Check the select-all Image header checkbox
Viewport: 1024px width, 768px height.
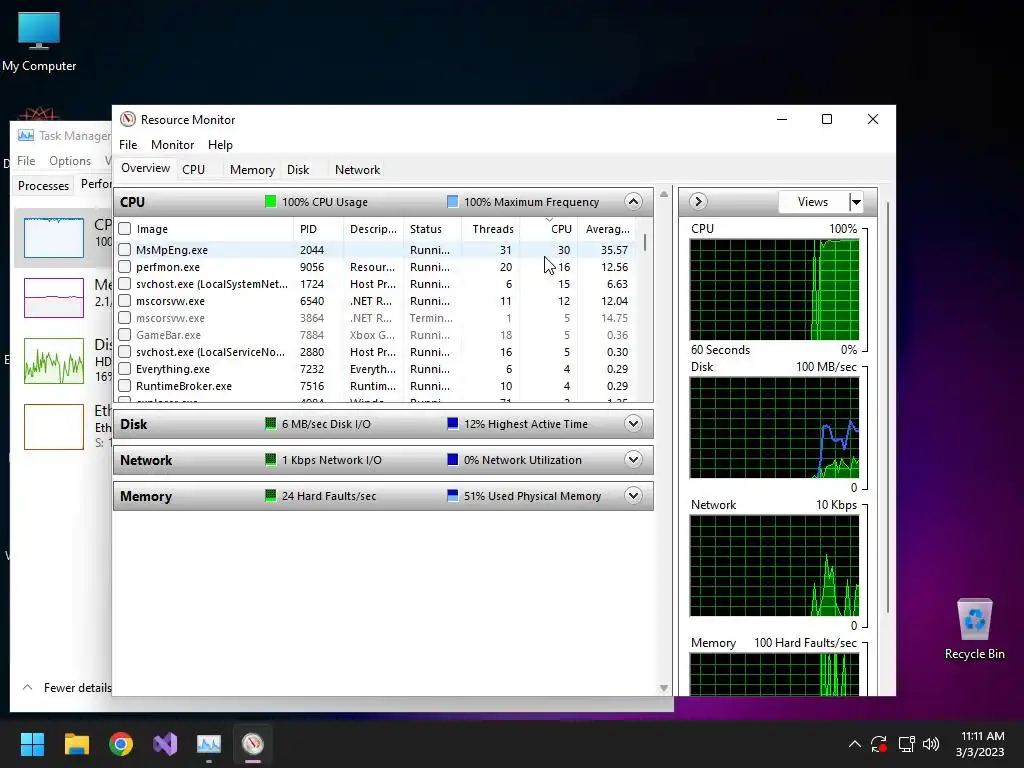(125, 229)
